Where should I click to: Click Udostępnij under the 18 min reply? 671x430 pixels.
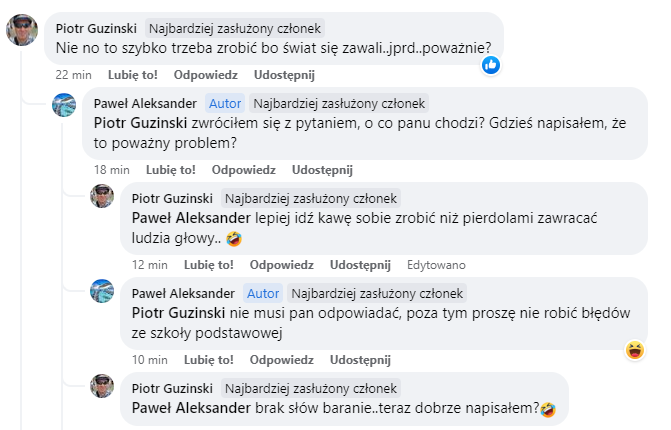click(x=321, y=169)
